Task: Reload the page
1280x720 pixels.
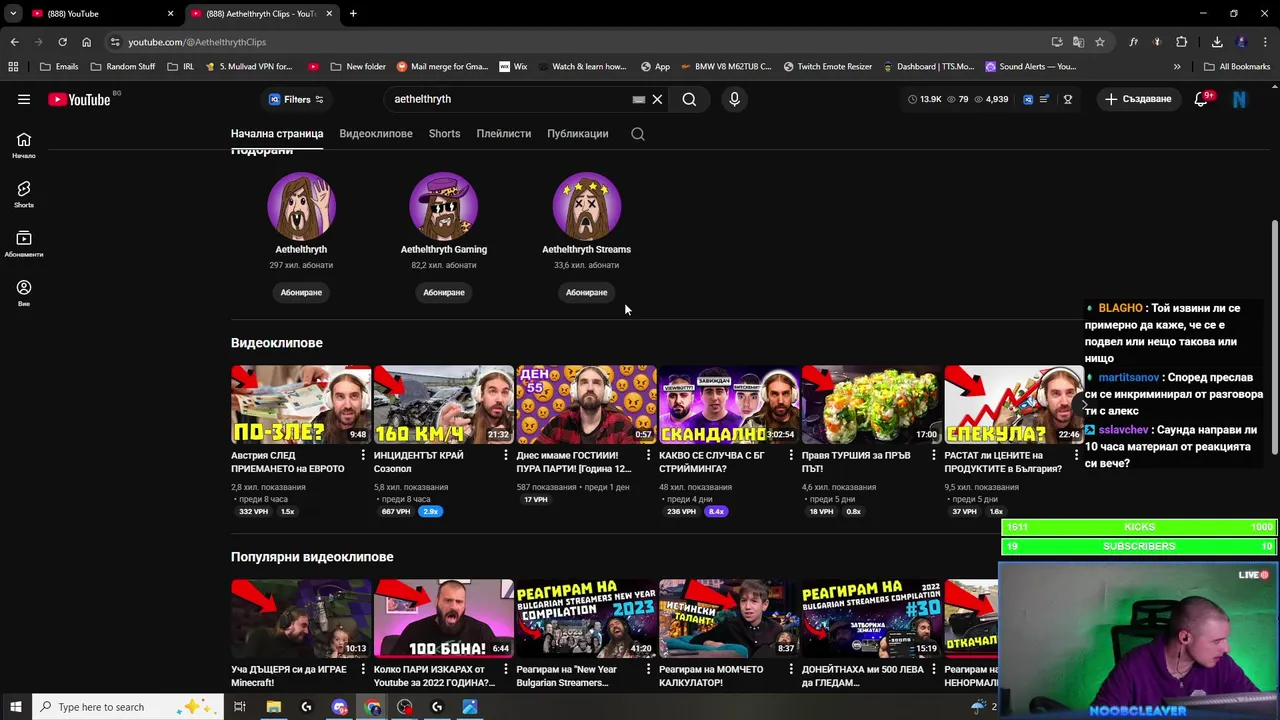Action: pyautogui.click(x=62, y=42)
